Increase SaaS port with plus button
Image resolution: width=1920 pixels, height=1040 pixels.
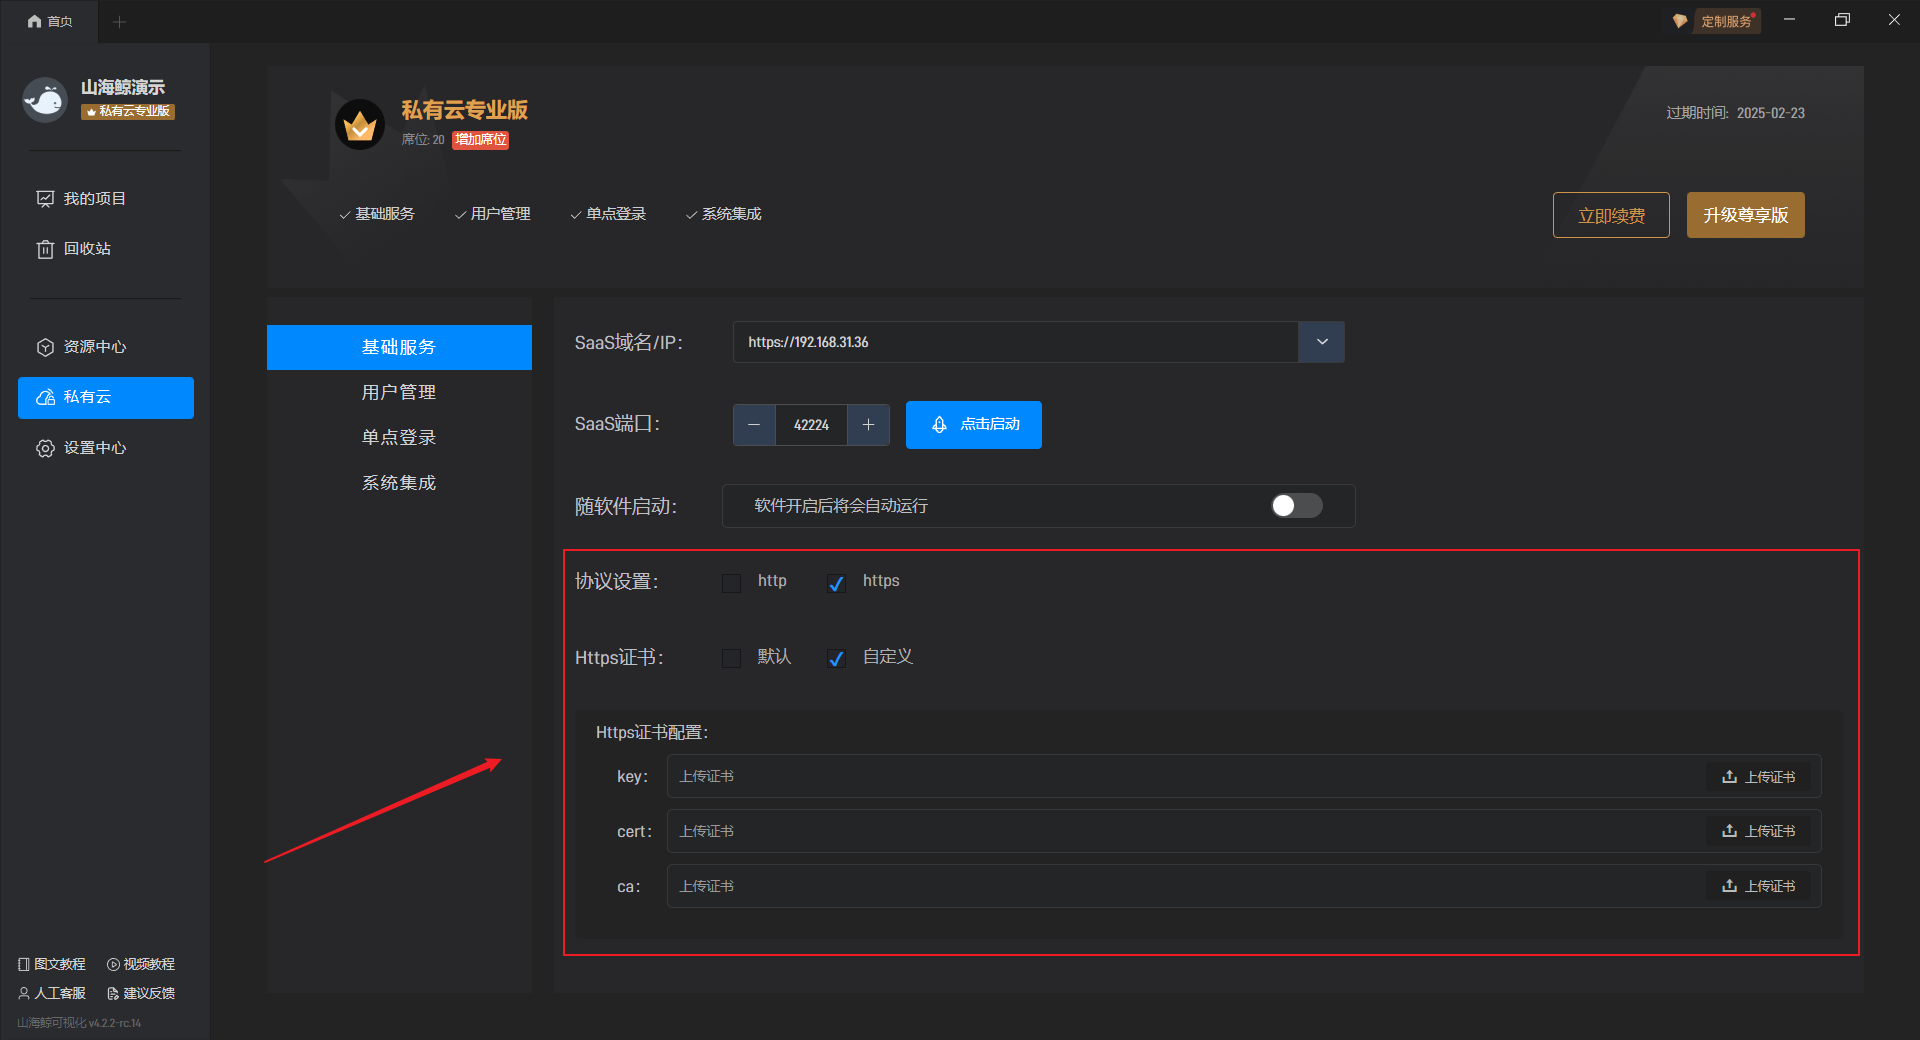868,425
